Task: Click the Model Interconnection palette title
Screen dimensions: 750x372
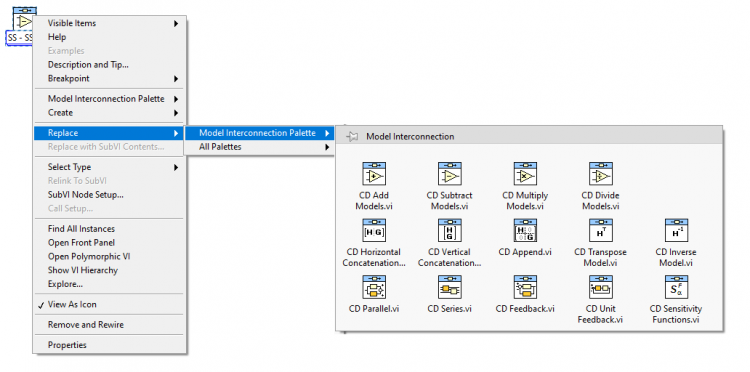Action: tap(410, 137)
